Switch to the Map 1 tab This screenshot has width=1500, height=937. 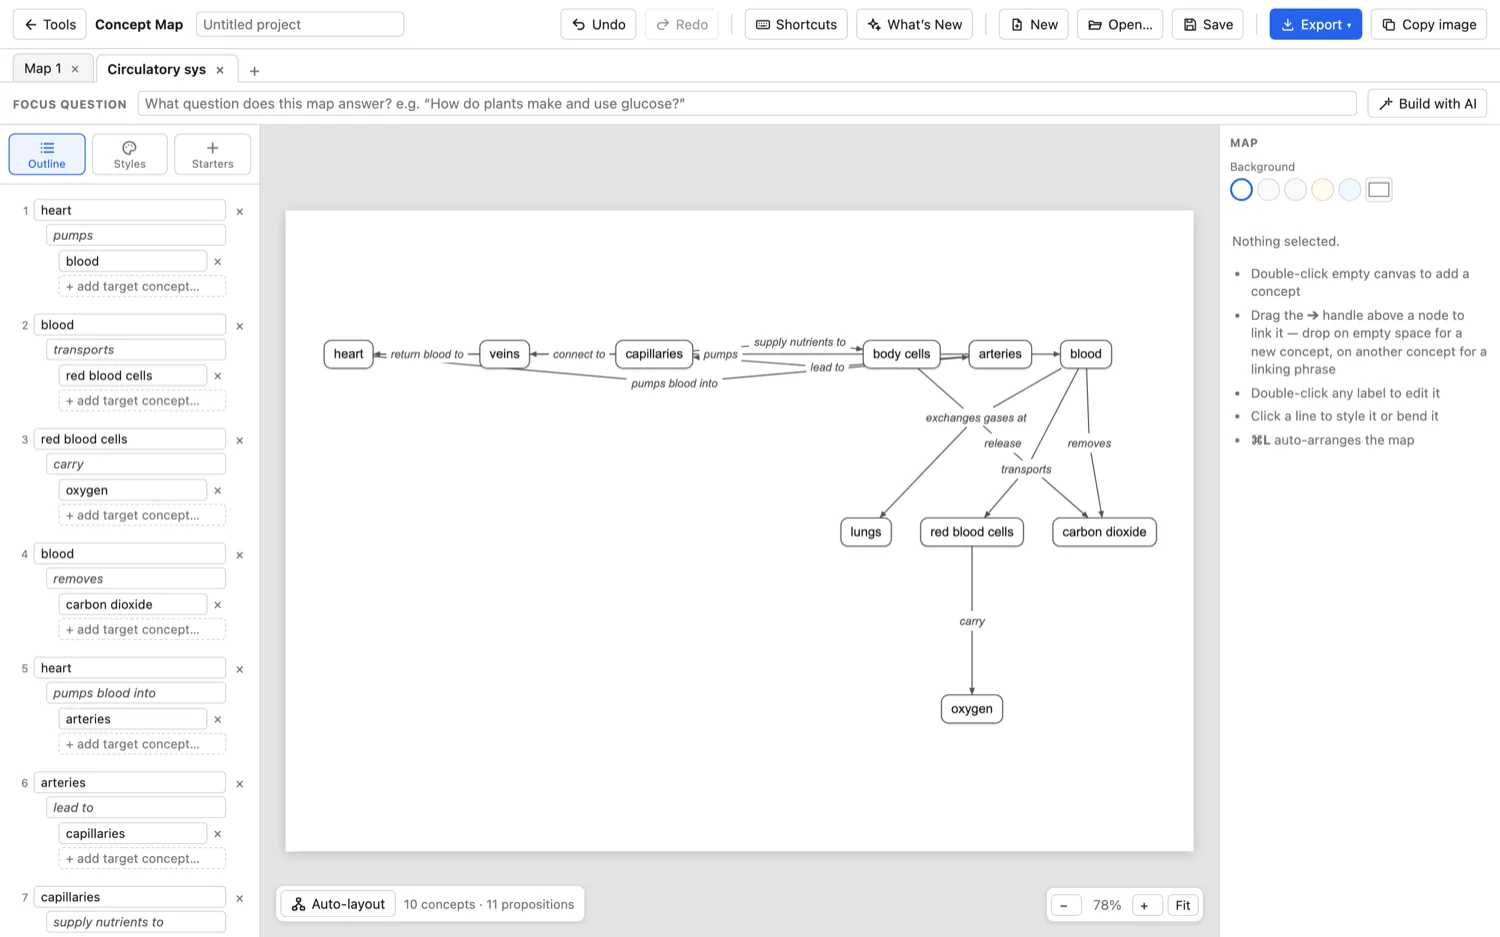point(43,68)
